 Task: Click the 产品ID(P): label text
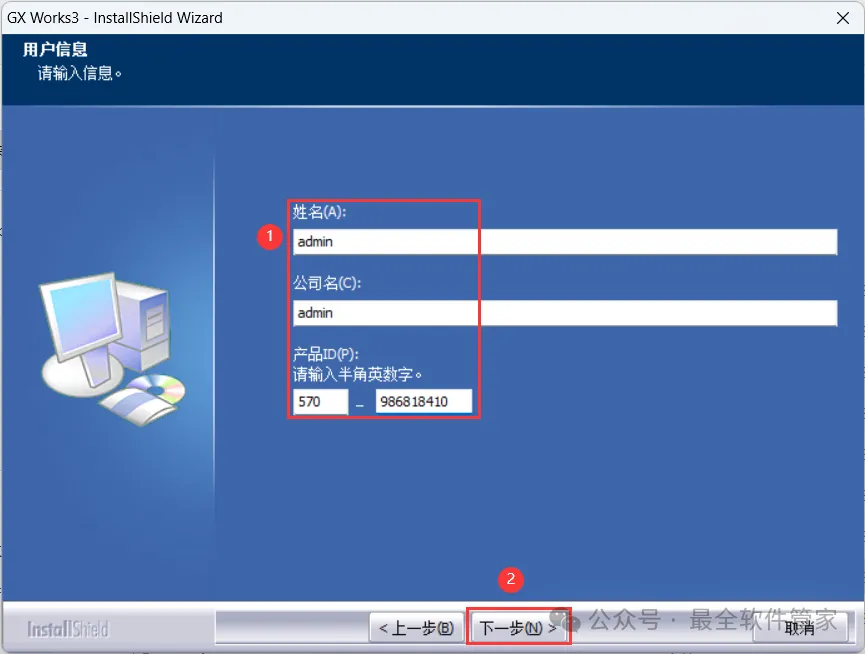point(325,353)
